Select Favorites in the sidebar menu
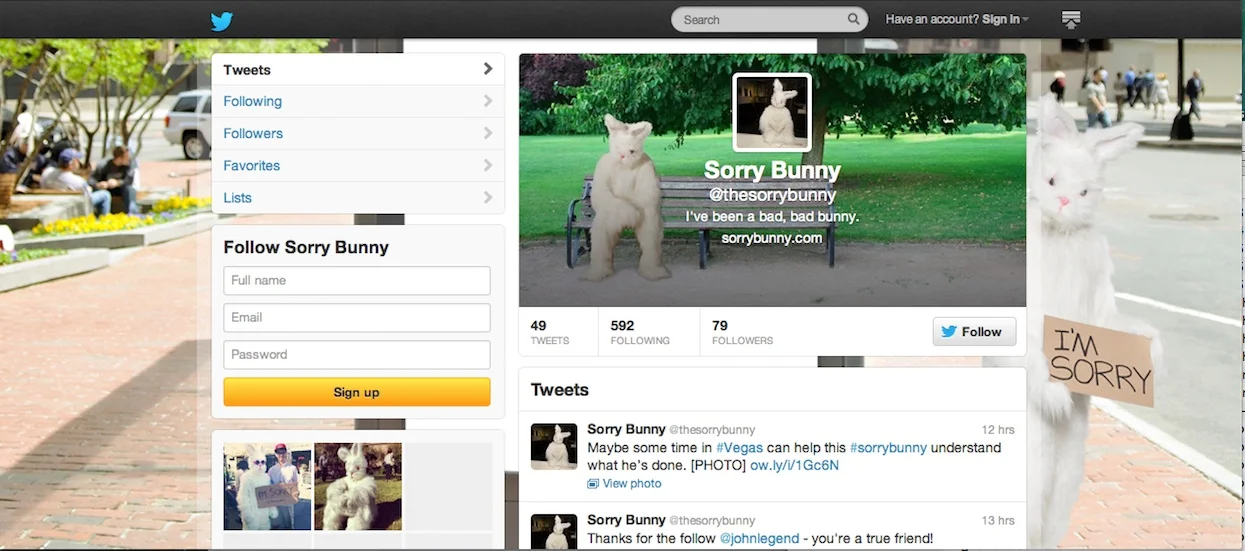1245x551 pixels. pyautogui.click(x=358, y=165)
